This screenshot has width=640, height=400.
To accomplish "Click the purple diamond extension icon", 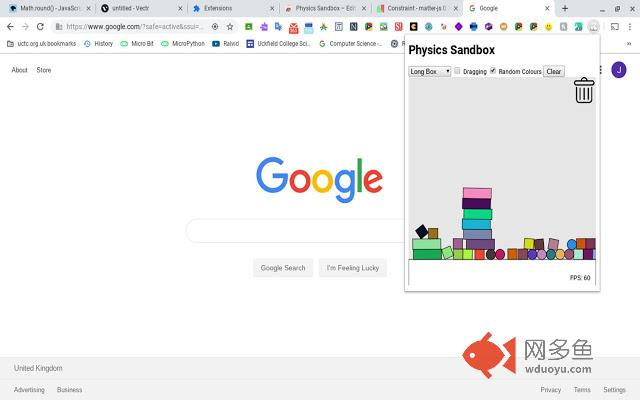I will [458, 27].
